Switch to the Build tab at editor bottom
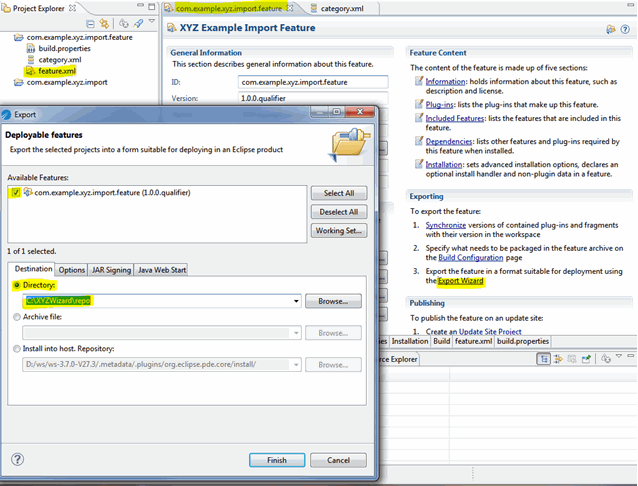638x486 pixels. 441,341
